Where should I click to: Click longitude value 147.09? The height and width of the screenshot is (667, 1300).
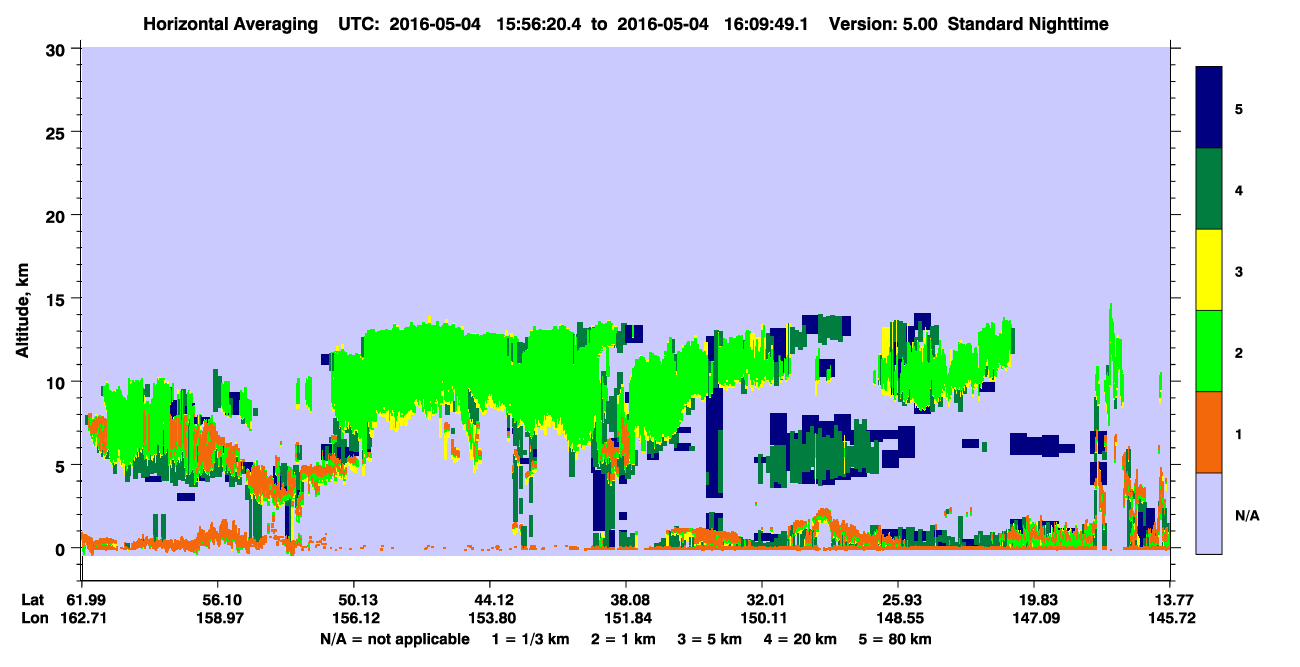1034,619
